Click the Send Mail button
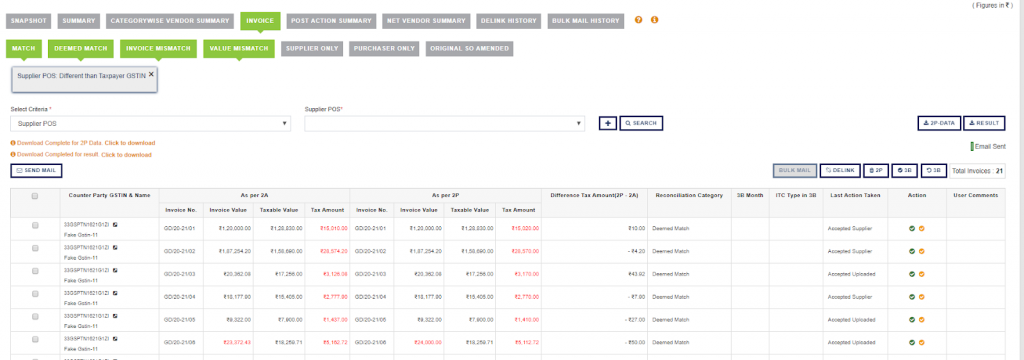Screen dimensions: 1024x360 (37, 171)
